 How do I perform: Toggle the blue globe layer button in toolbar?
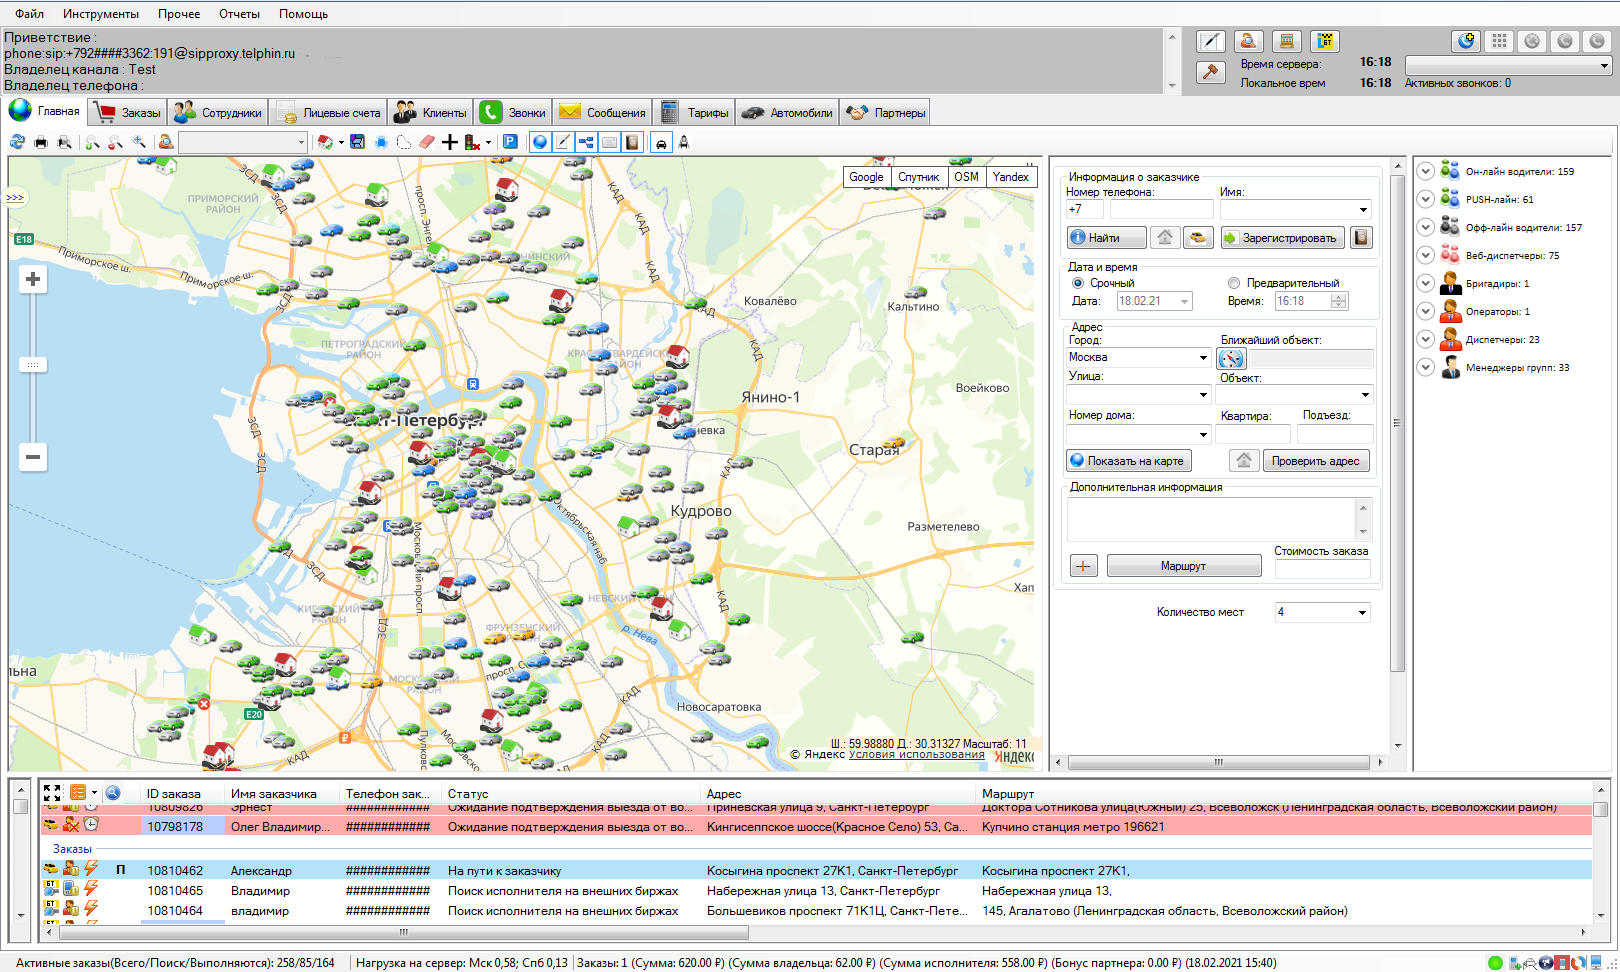pyautogui.click(x=540, y=142)
